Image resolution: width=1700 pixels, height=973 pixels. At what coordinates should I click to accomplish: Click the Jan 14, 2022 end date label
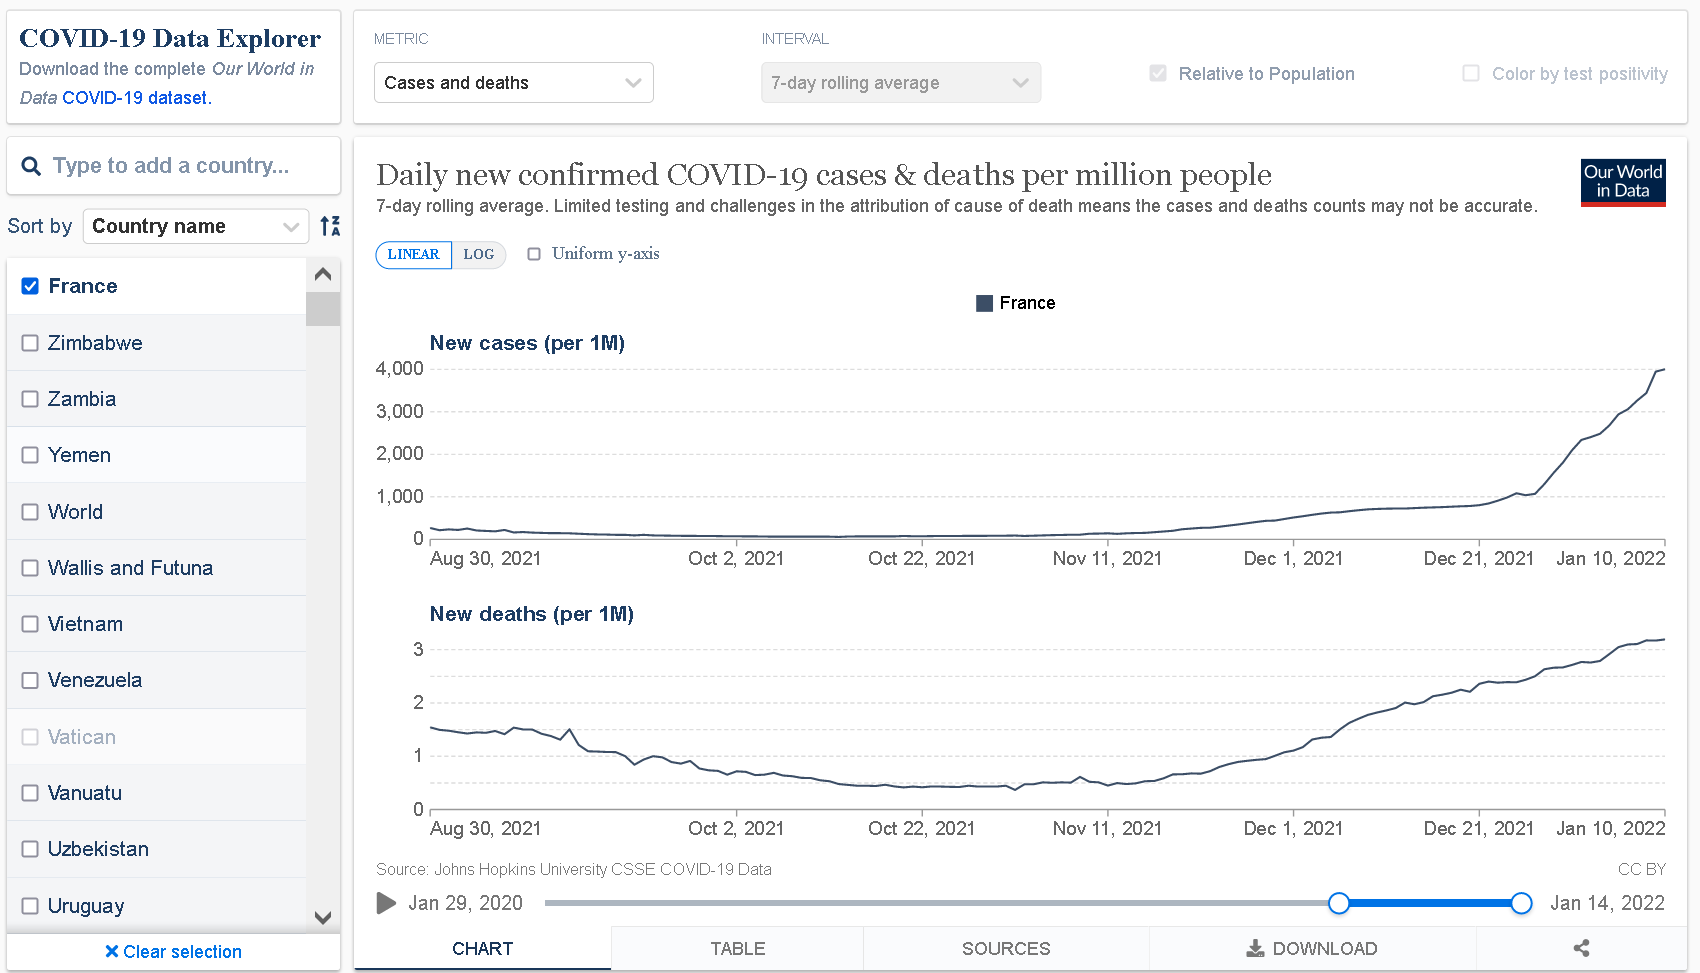tap(1607, 903)
